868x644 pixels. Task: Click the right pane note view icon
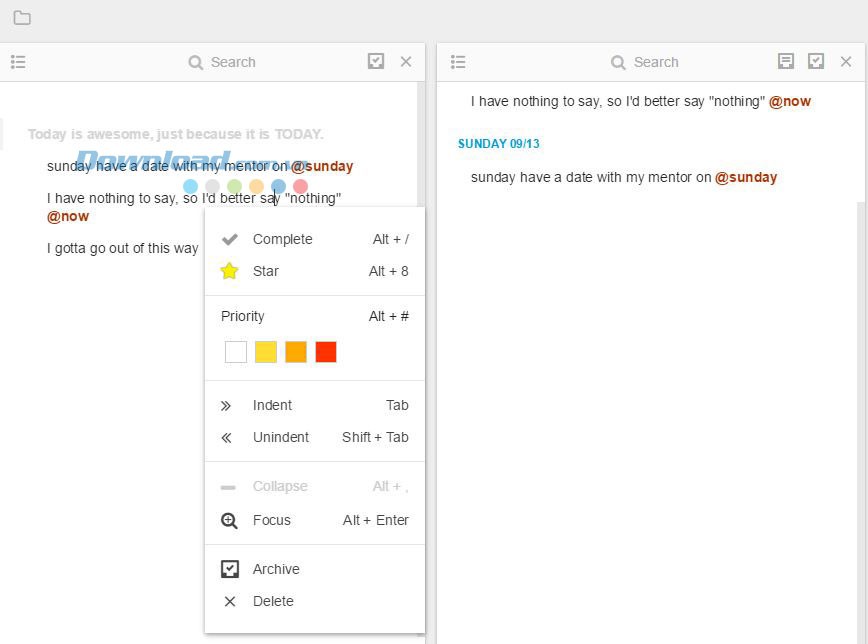(x=786, y=62)
